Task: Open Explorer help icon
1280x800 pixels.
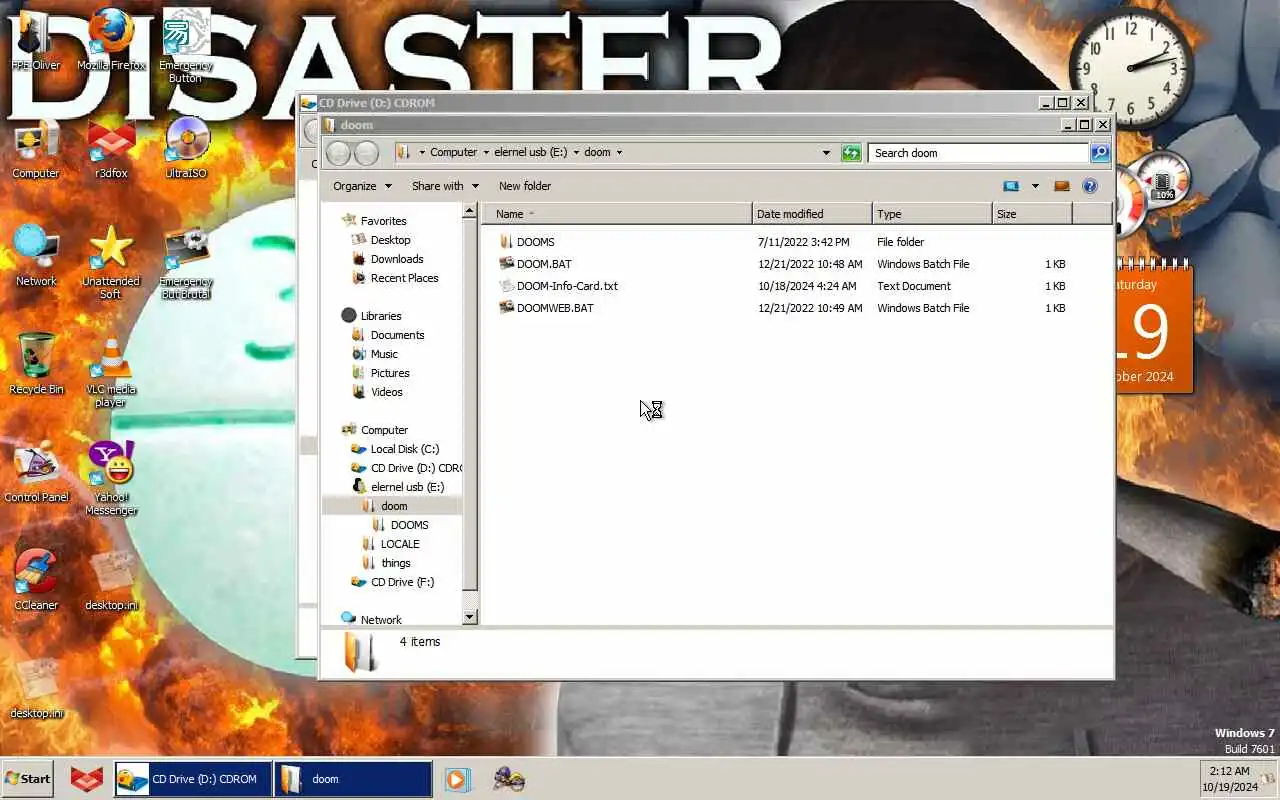Action: pos(1090,186)
